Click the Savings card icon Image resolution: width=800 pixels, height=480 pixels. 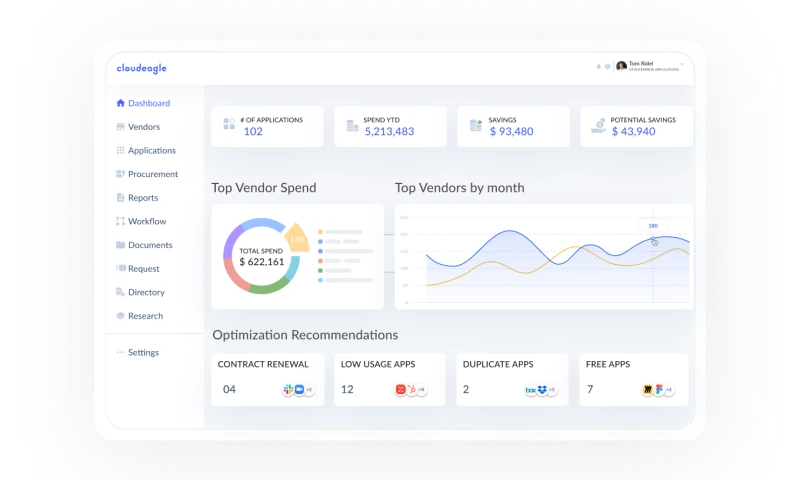pos(476,126)
